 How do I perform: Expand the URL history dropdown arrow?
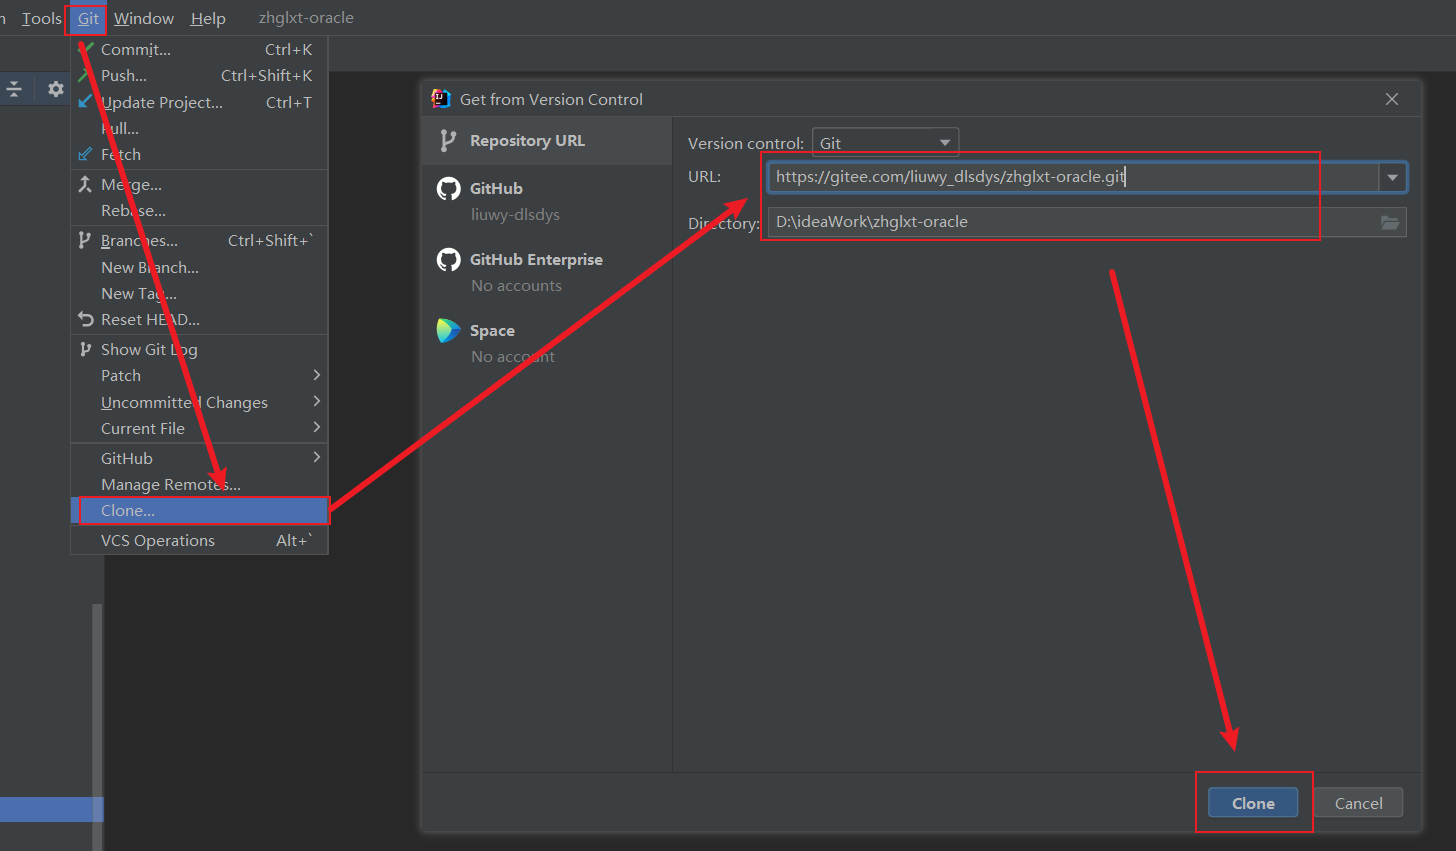point(1392,177)
